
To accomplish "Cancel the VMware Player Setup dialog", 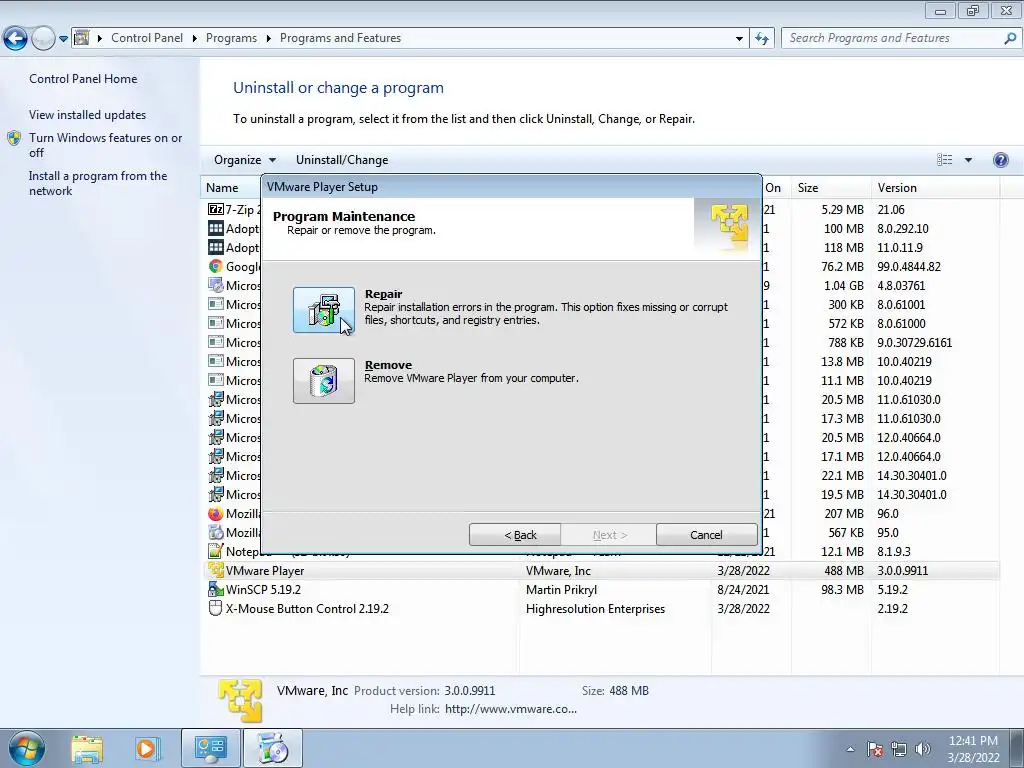I will pos(707,535).
